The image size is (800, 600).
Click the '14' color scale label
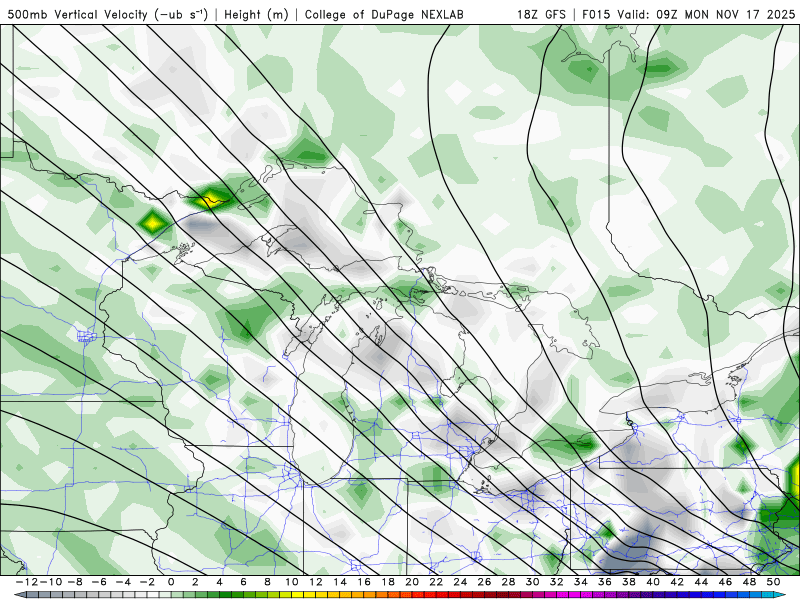[340, 582]
